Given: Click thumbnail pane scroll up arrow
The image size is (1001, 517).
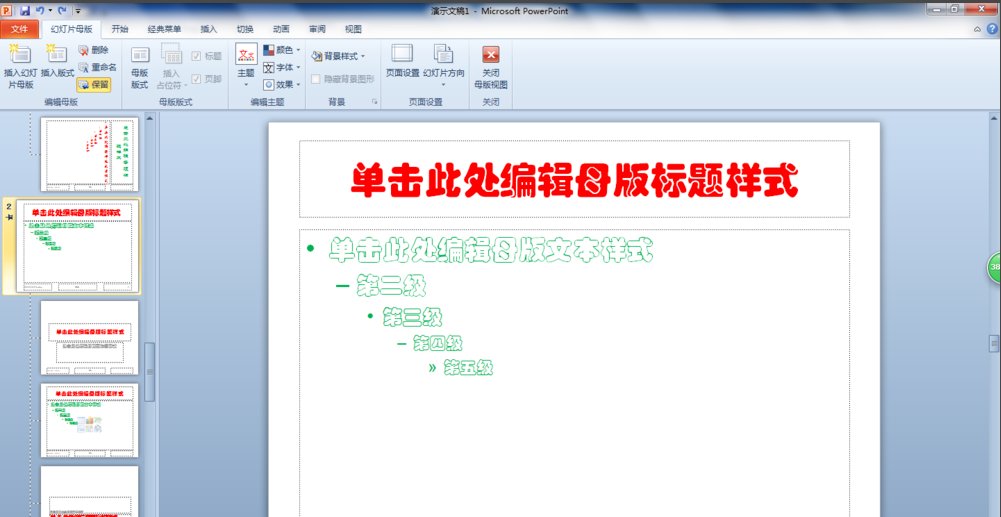Looking at the screenshot, I should coord(149,117).
